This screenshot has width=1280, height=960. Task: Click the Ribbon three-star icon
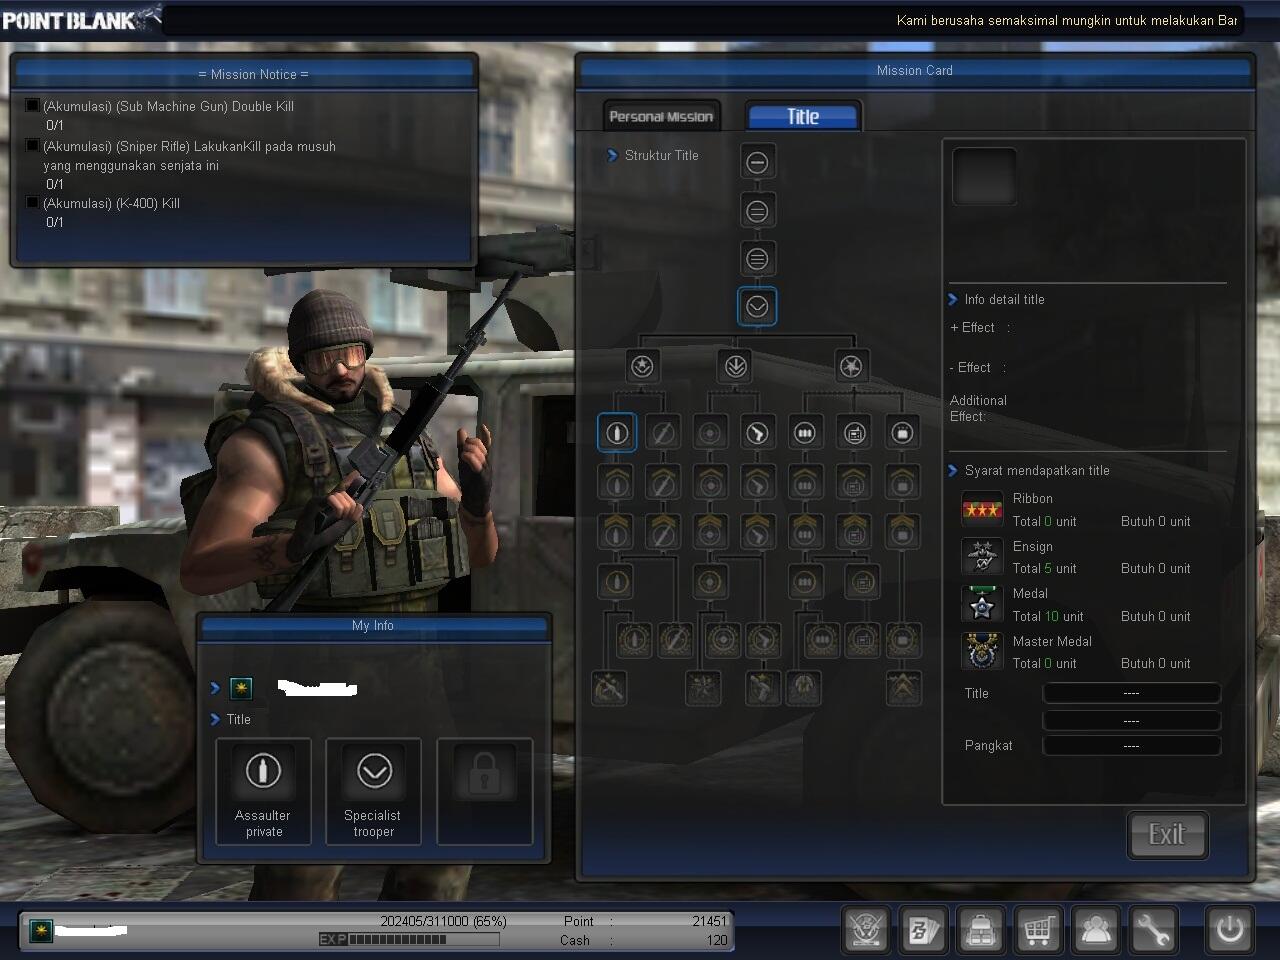[x=982, y=510]
